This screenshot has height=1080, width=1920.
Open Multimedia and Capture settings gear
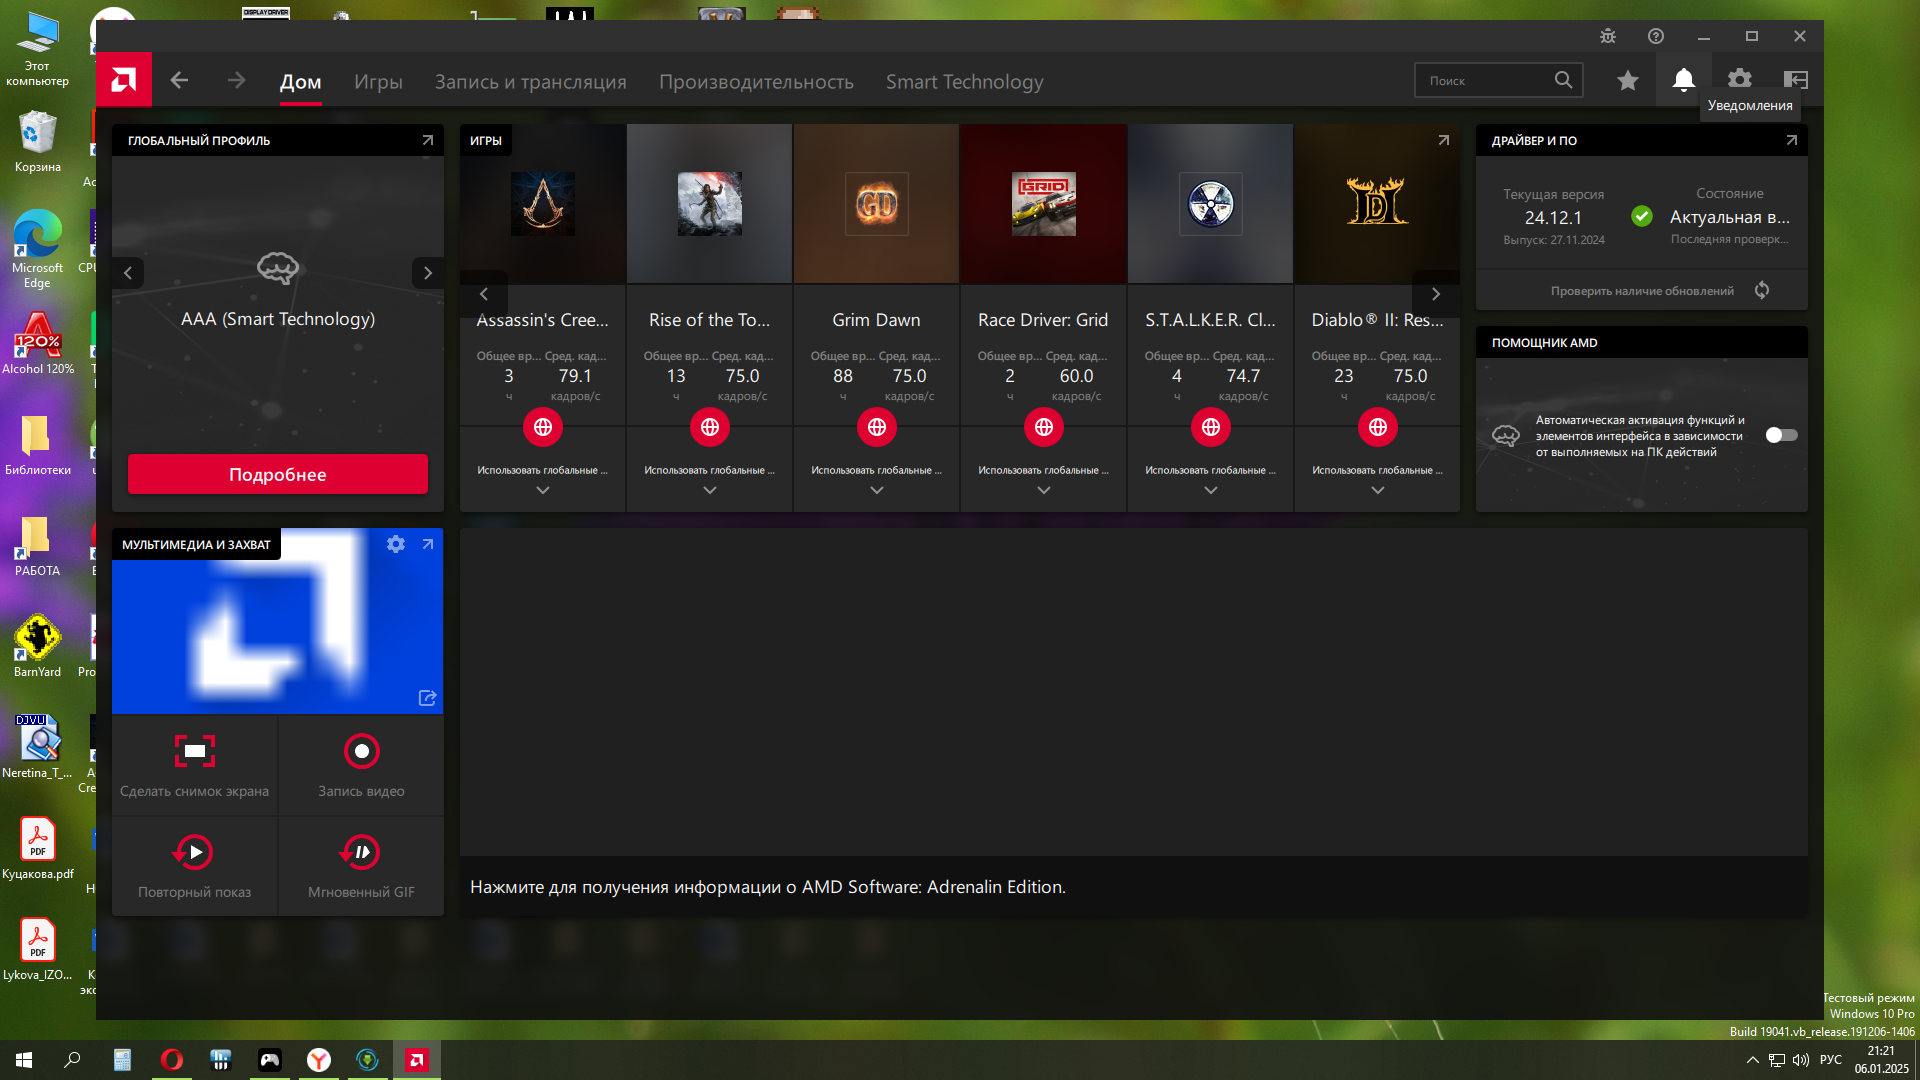(396, 544)
